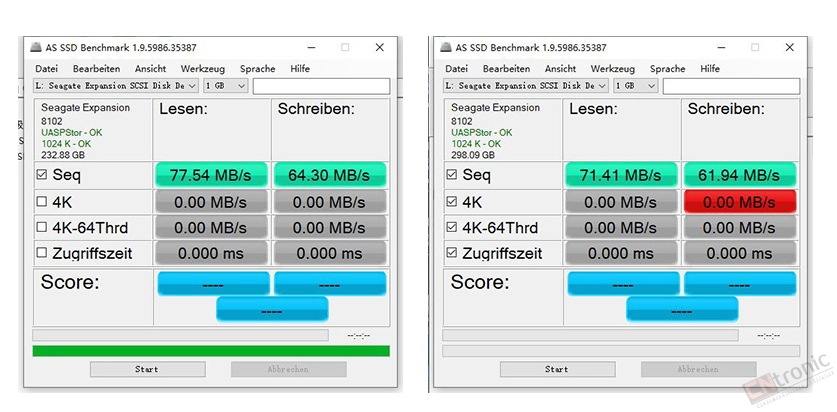The width and height of the screenshot is (837, 412).
Task: Minimize the left AS SSD Benchmark window
Action: tap(311, 47)
